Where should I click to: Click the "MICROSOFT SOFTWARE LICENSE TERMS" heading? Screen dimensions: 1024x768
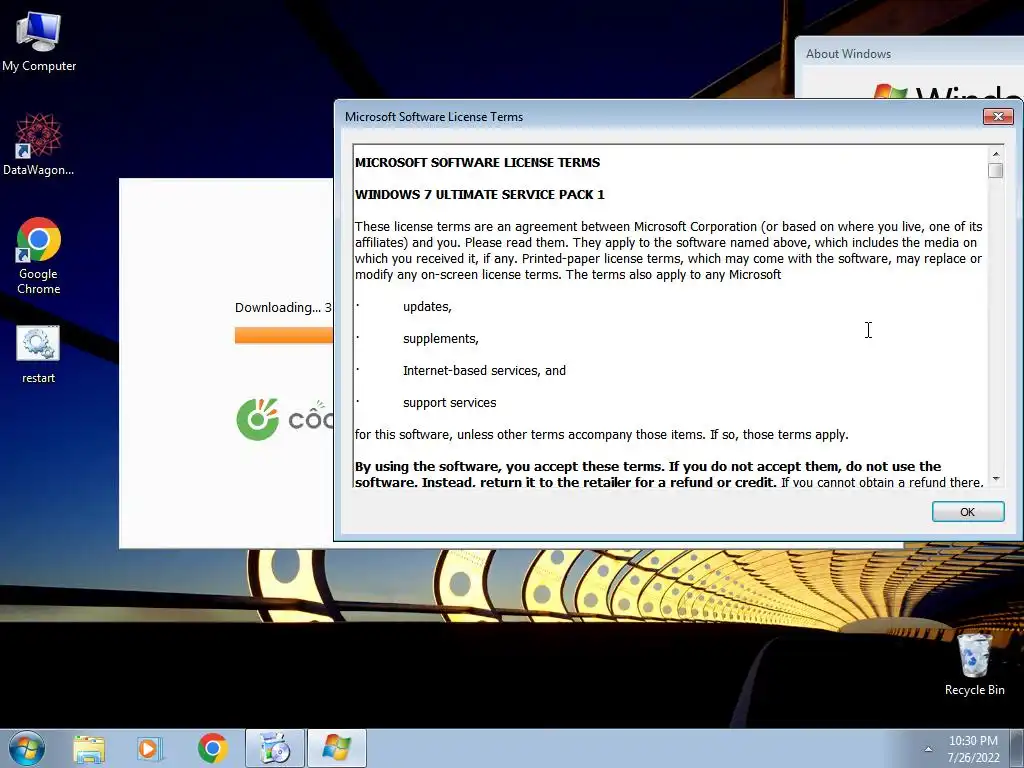[477, 163]
